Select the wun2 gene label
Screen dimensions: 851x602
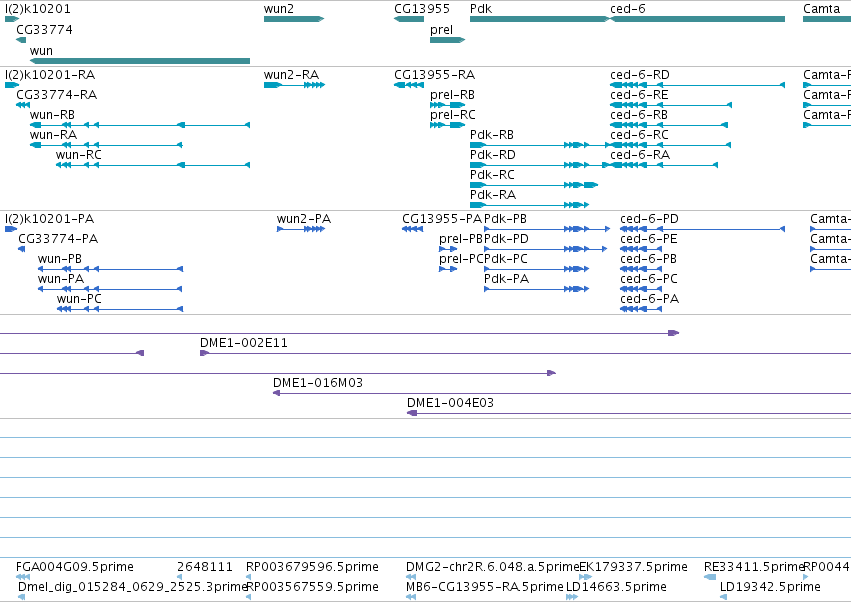point(278,9)
